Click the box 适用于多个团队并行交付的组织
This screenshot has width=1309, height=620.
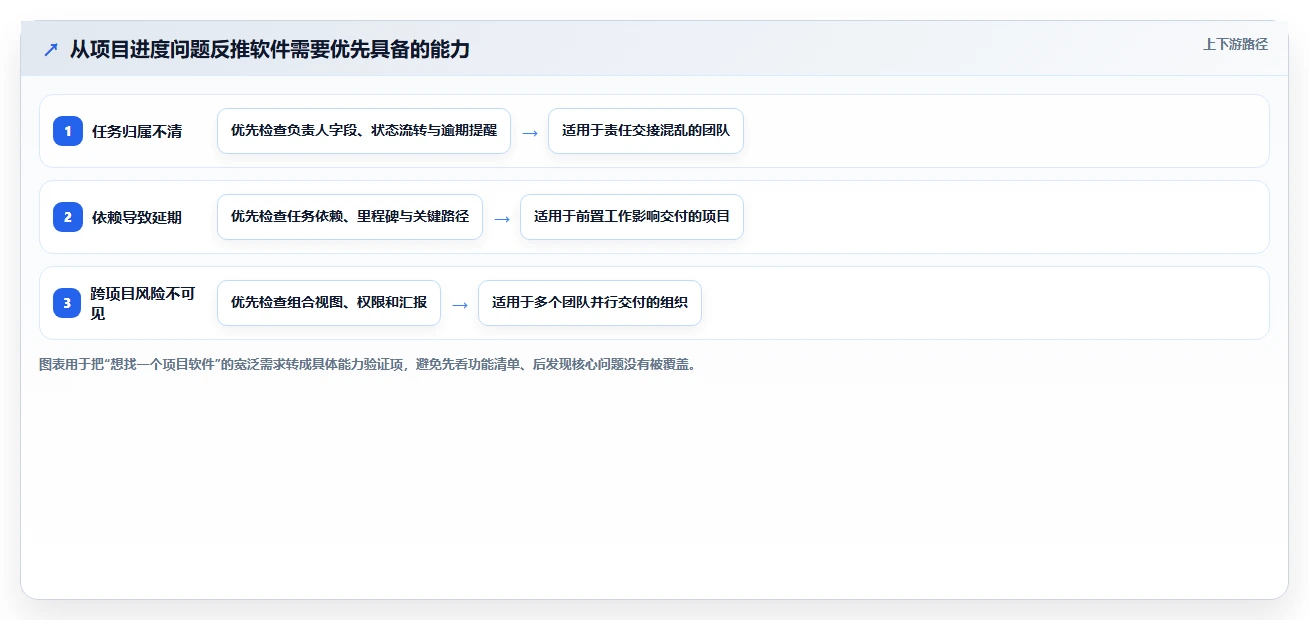pyautogui.click(x=590, y=303)
